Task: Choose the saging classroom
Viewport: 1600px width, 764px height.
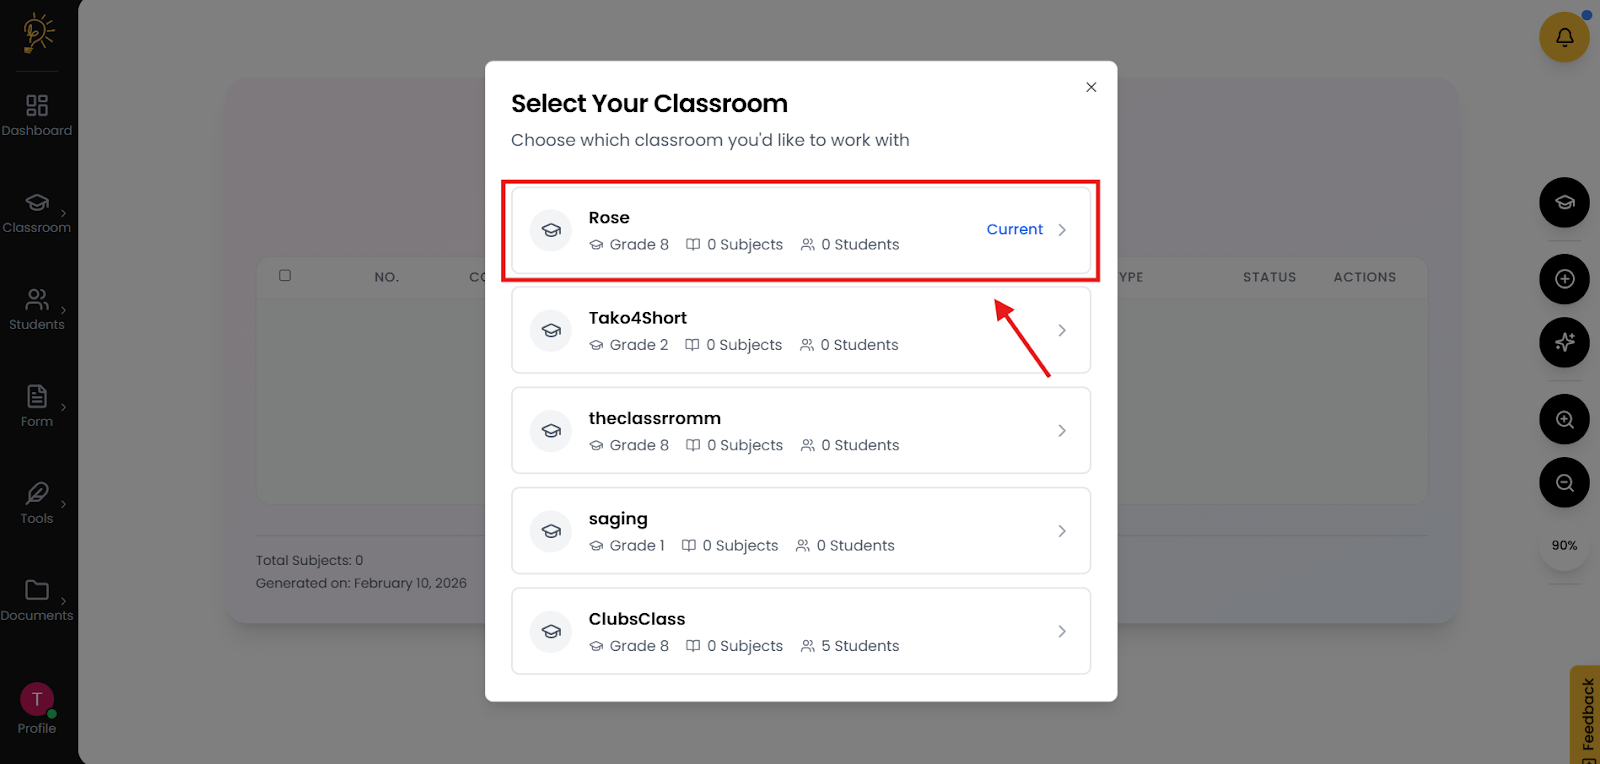Action: click(x=800, y=531)
